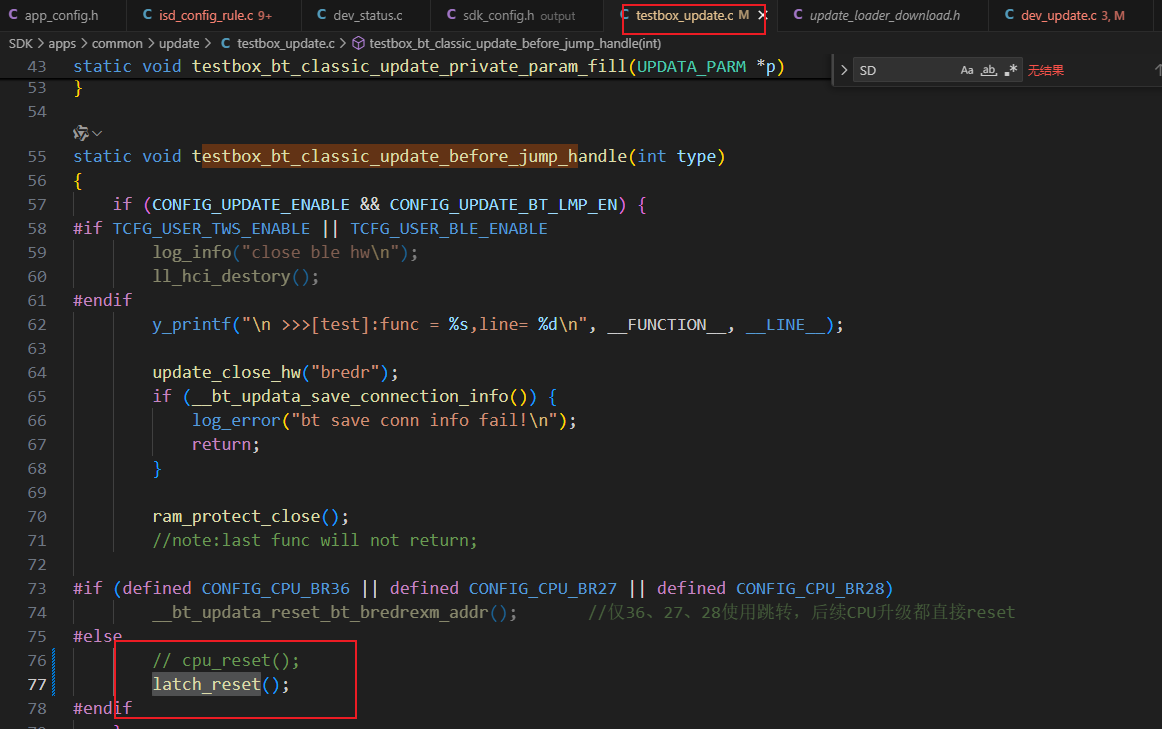Select the common breadcrumb folder
Screen dimensions: 1162x729
pyautogui.click(x=117, y=44)
